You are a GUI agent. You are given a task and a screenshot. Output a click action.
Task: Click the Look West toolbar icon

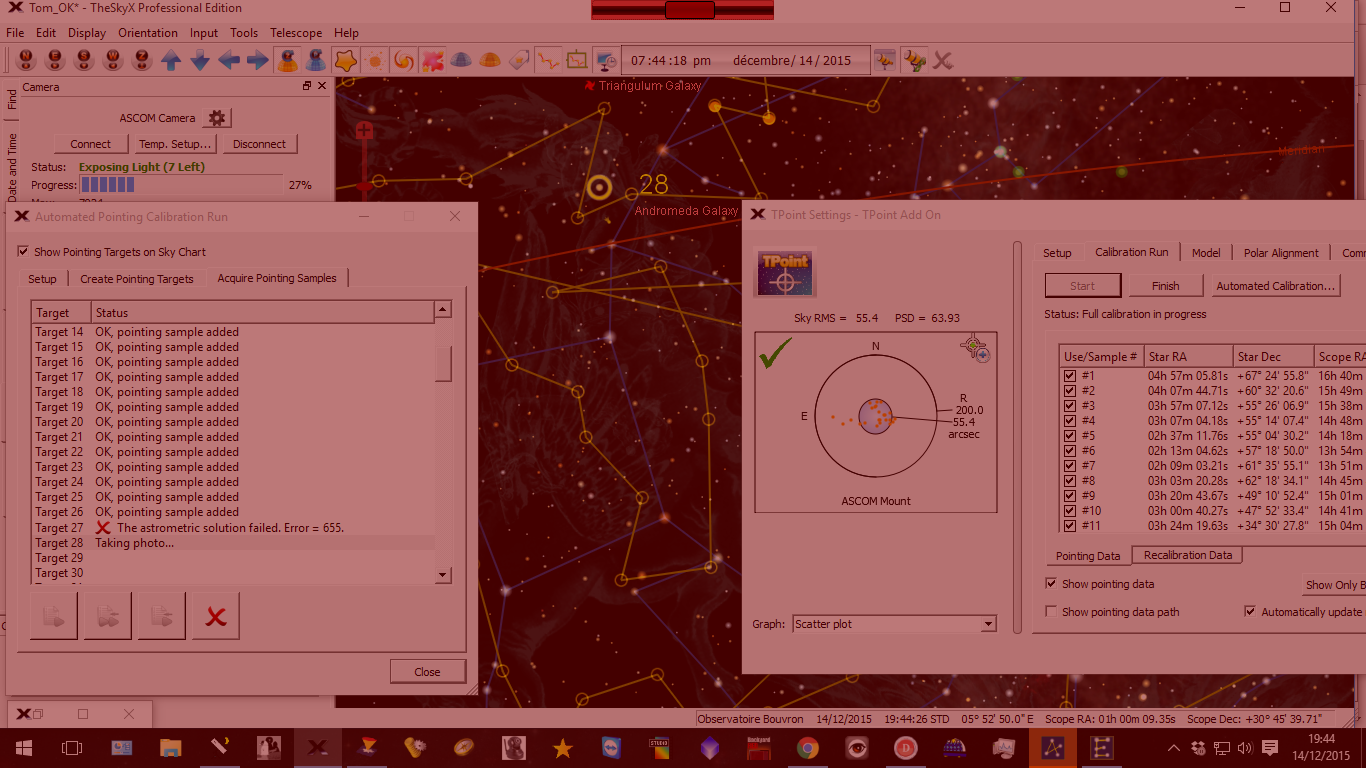click(x=113, y=60)
